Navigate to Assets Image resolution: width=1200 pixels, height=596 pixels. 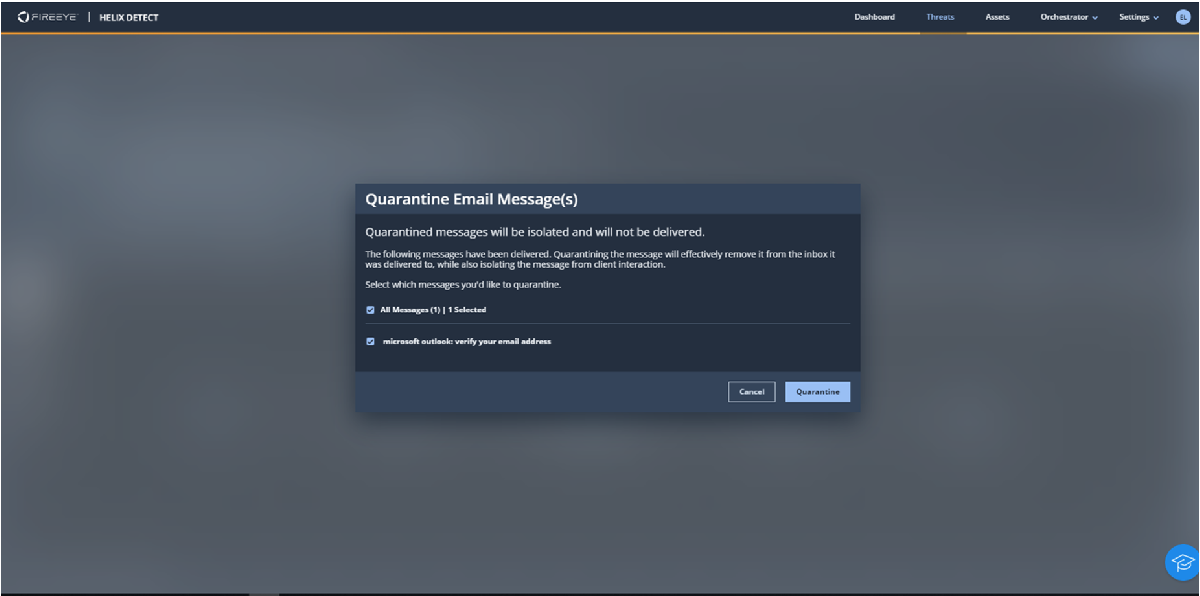point(997,17)
